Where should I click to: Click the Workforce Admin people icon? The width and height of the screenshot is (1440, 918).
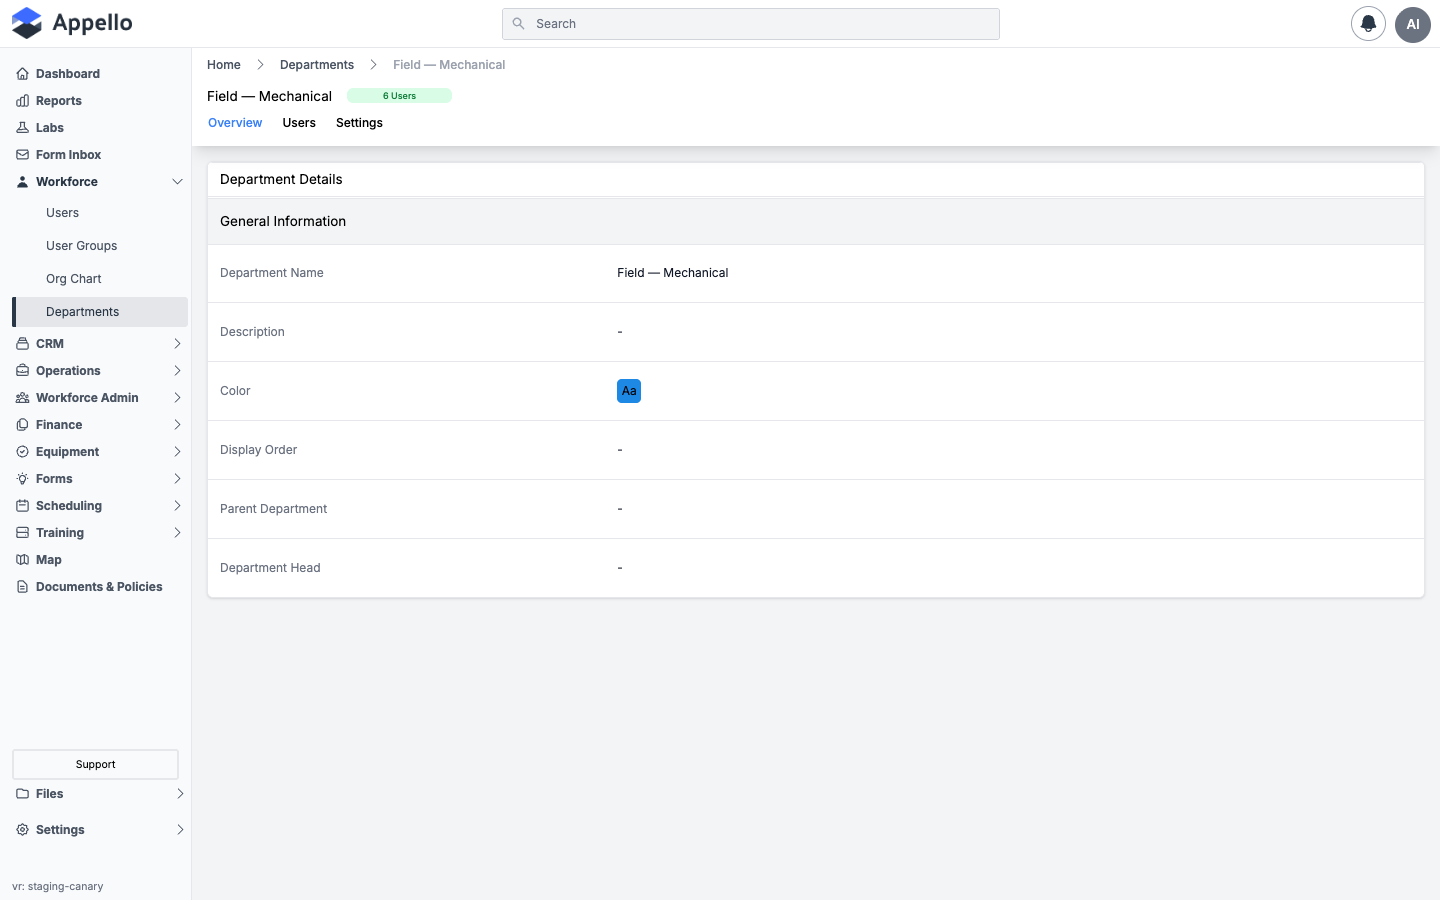(x=22, y=398)
